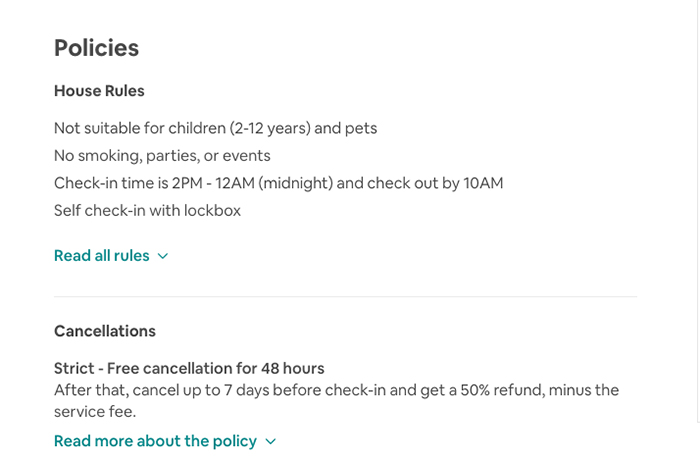Click the words 'service fee.'
This screenshot has height=461, width=700.
[95, 411]
